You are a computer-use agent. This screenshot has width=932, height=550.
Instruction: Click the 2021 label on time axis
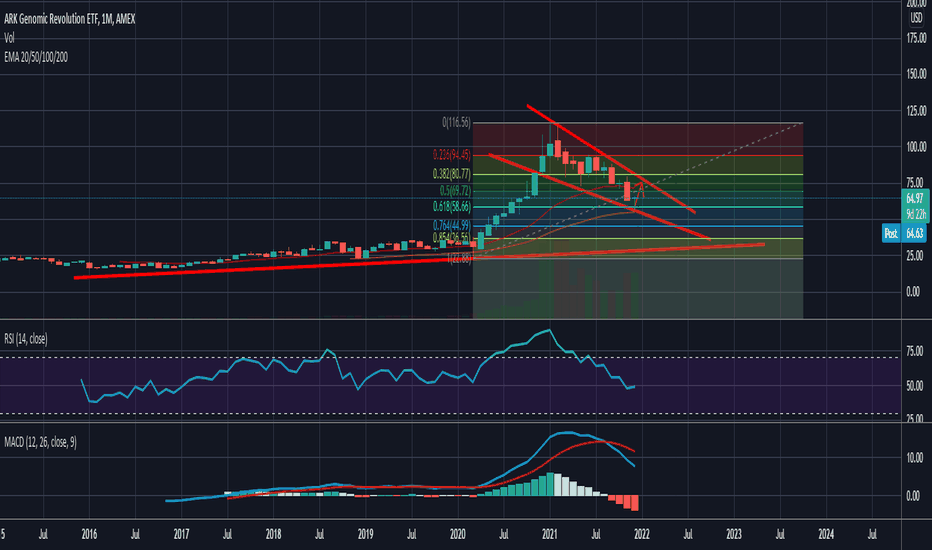pyautogui.click(x=550, y=534)
